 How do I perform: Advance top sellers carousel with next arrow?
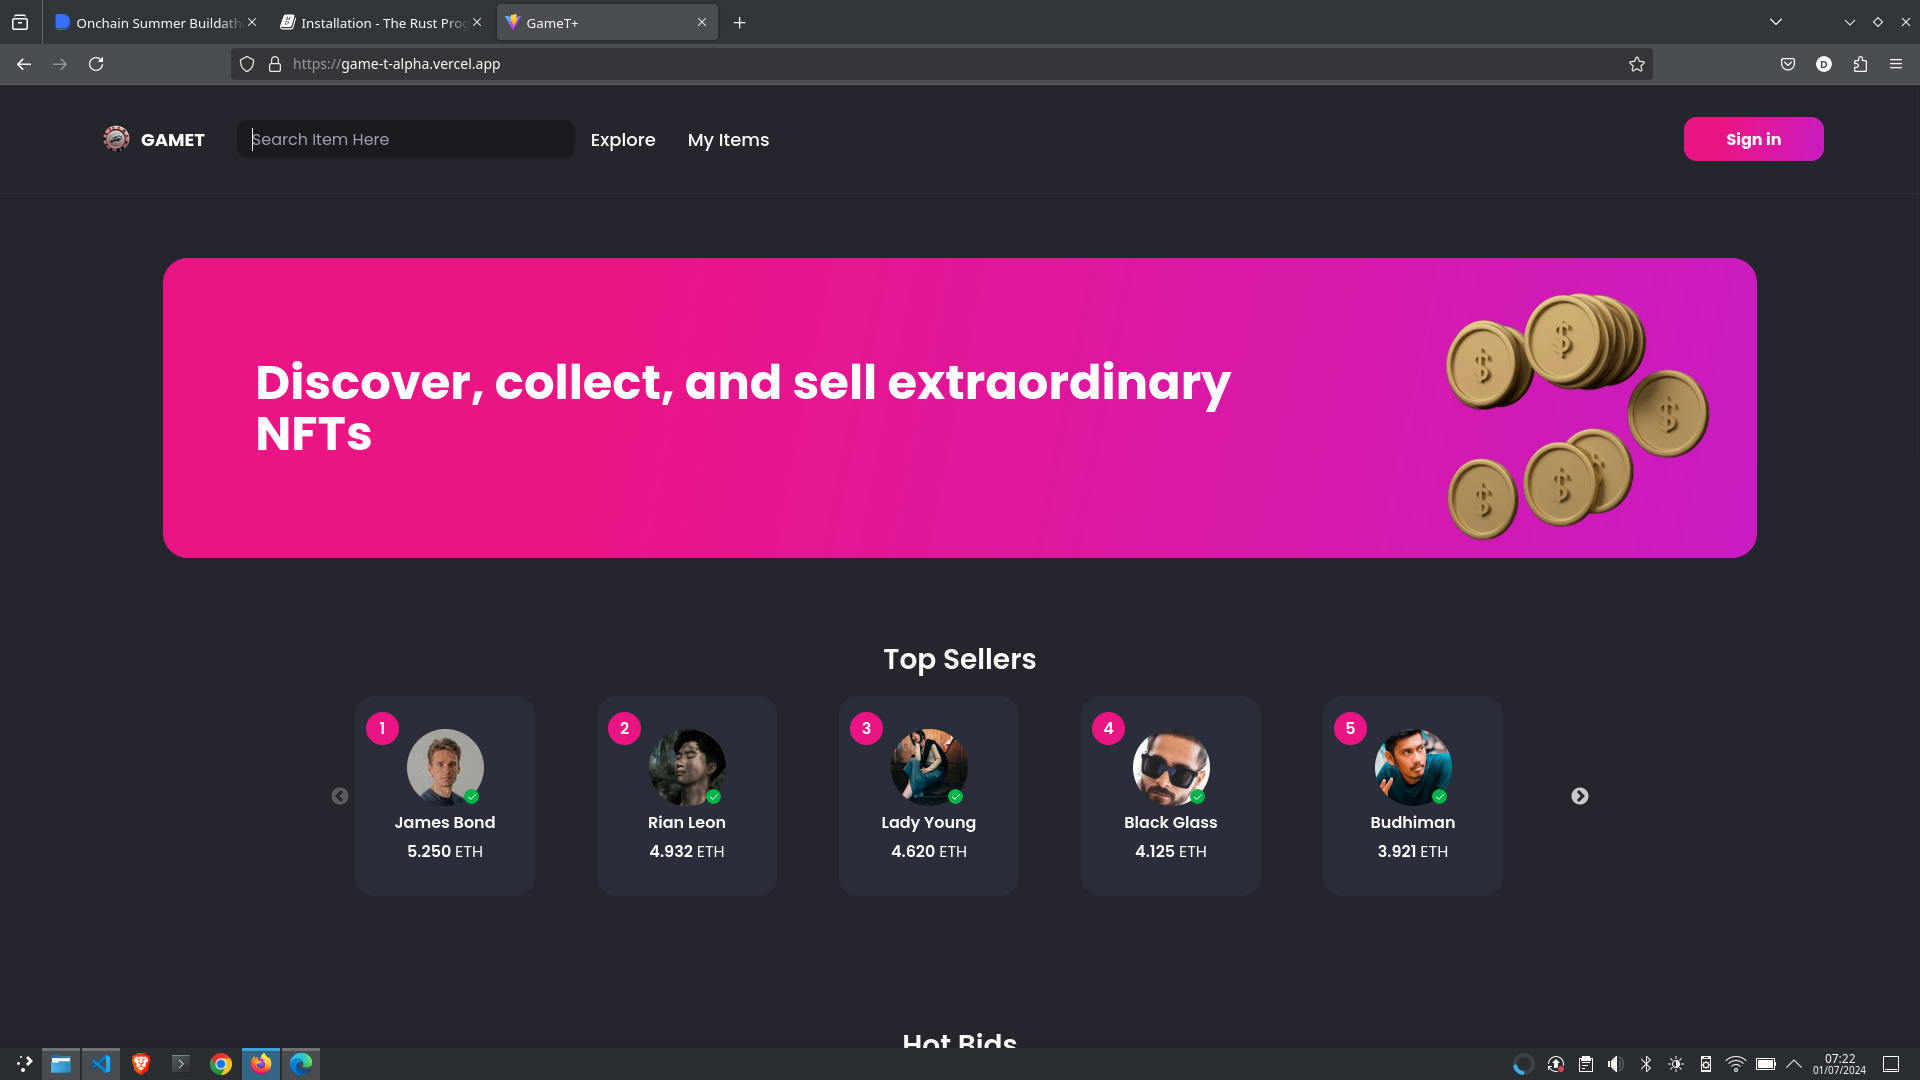coord(1579,796)
